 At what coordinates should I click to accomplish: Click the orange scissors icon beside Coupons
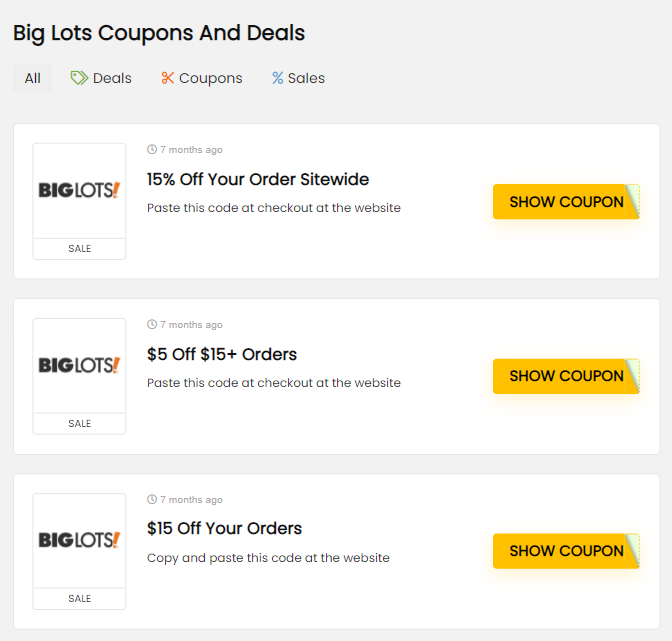(167, 78)
